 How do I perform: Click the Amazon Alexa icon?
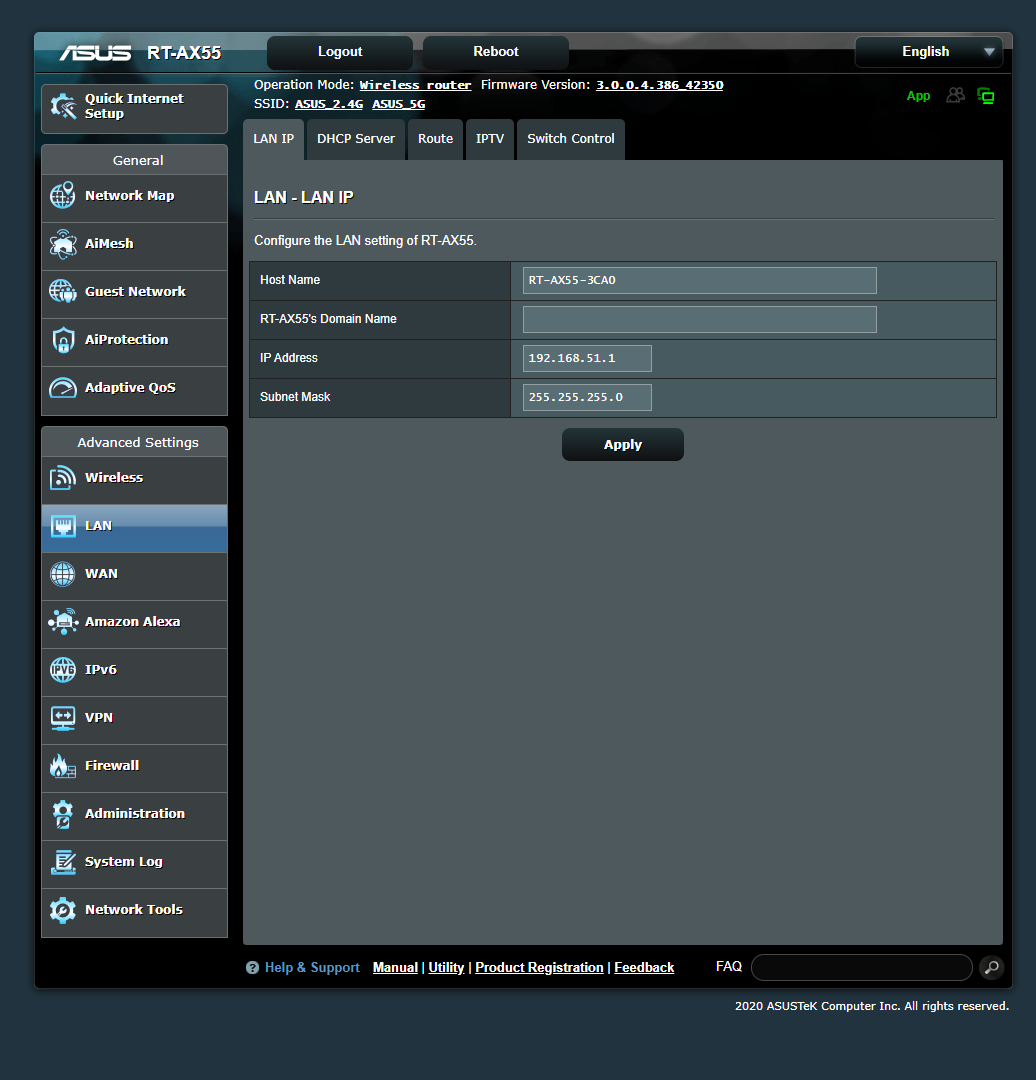coord(63,621)
